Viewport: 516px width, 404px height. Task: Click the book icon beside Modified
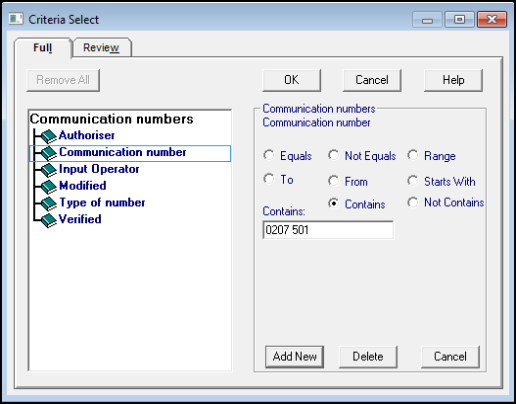pos(49,187)
